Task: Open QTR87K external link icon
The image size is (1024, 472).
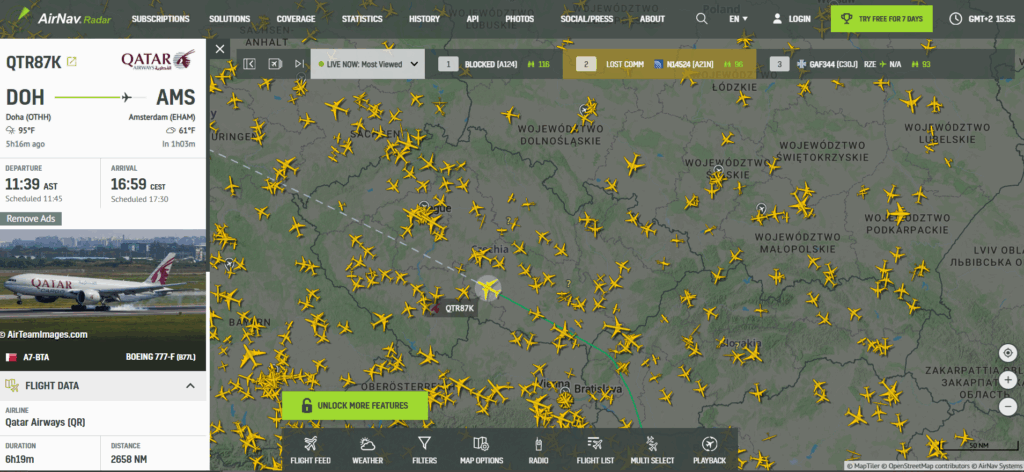Action: [72, 61]
